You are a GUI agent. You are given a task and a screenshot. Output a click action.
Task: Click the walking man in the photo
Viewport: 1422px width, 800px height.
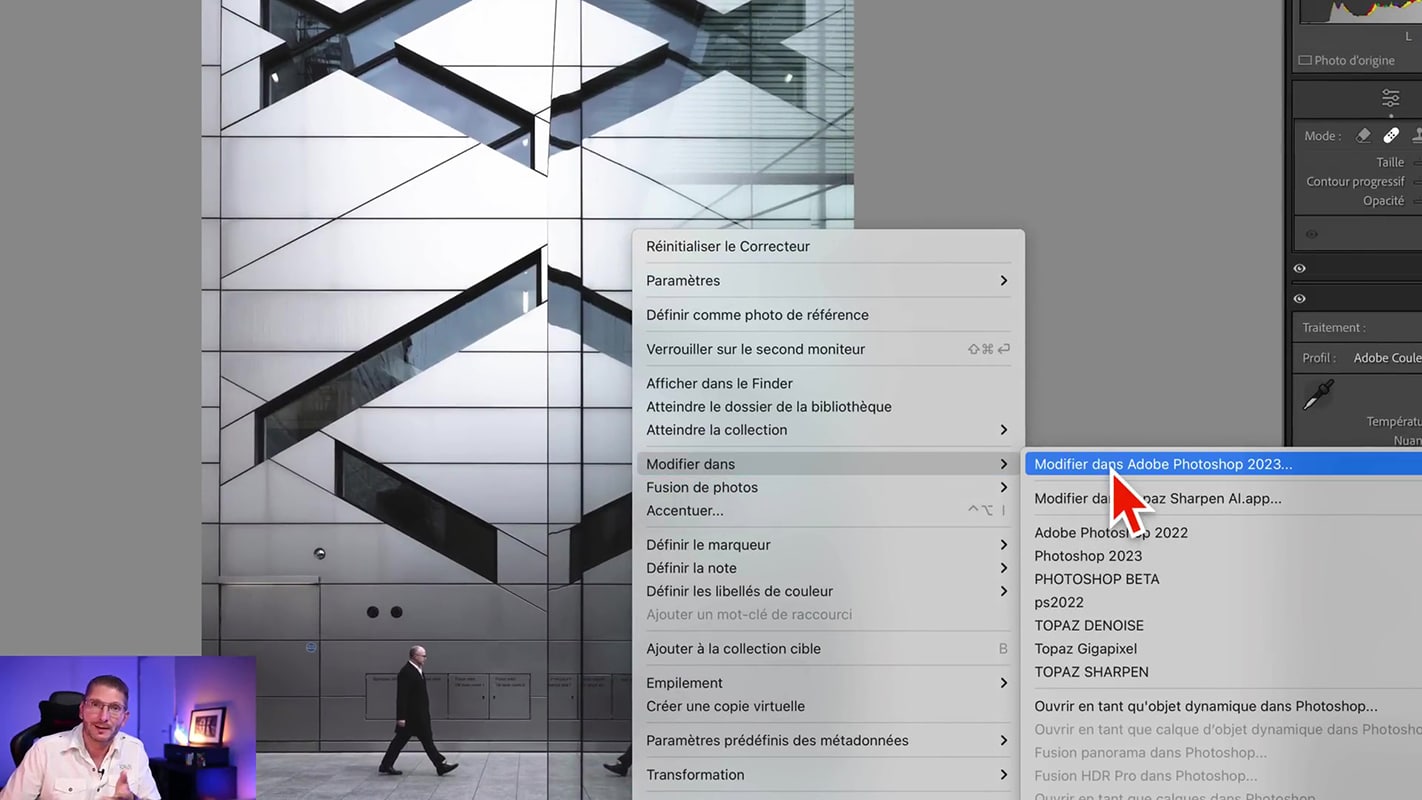point(417,710)
